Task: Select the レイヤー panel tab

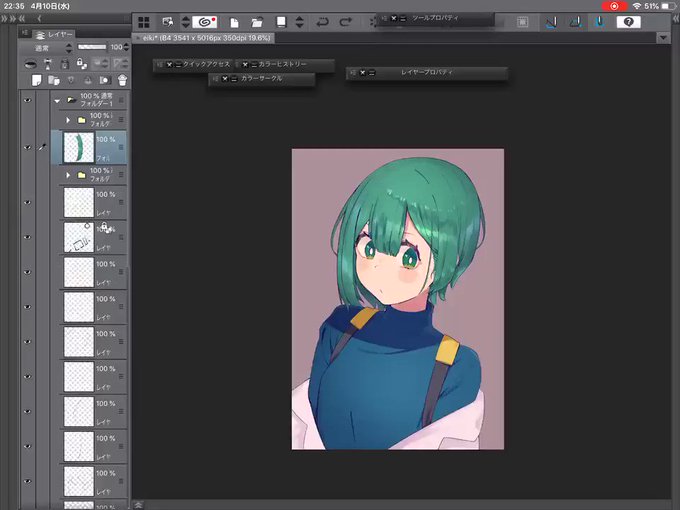Action: coord(53,34)
